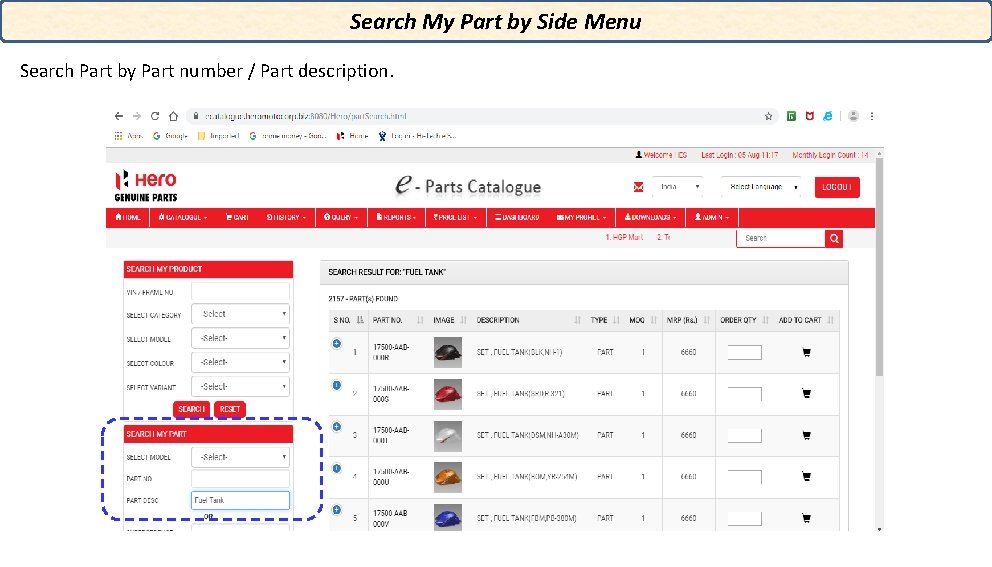The height and width of the screenshot is (567, 992).
Task: Open the CATALOGUE menu
Action: click(183, 217)
